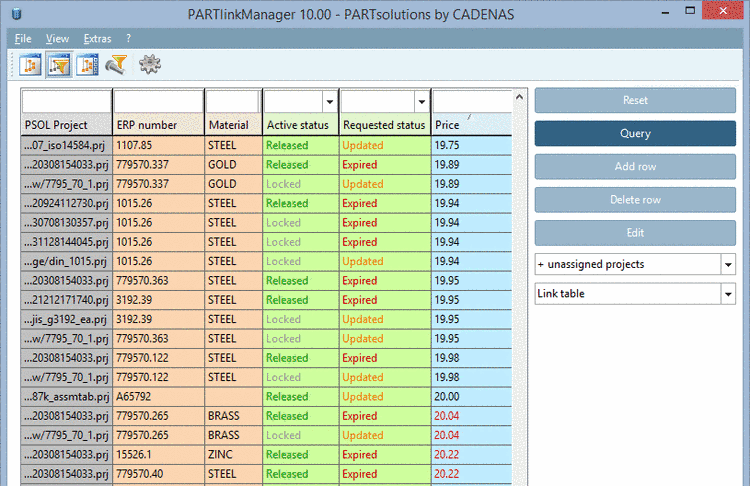Toggle the tree window with filter funnel icon
Screen dimensions: 750x486
[x=59, y=65]
